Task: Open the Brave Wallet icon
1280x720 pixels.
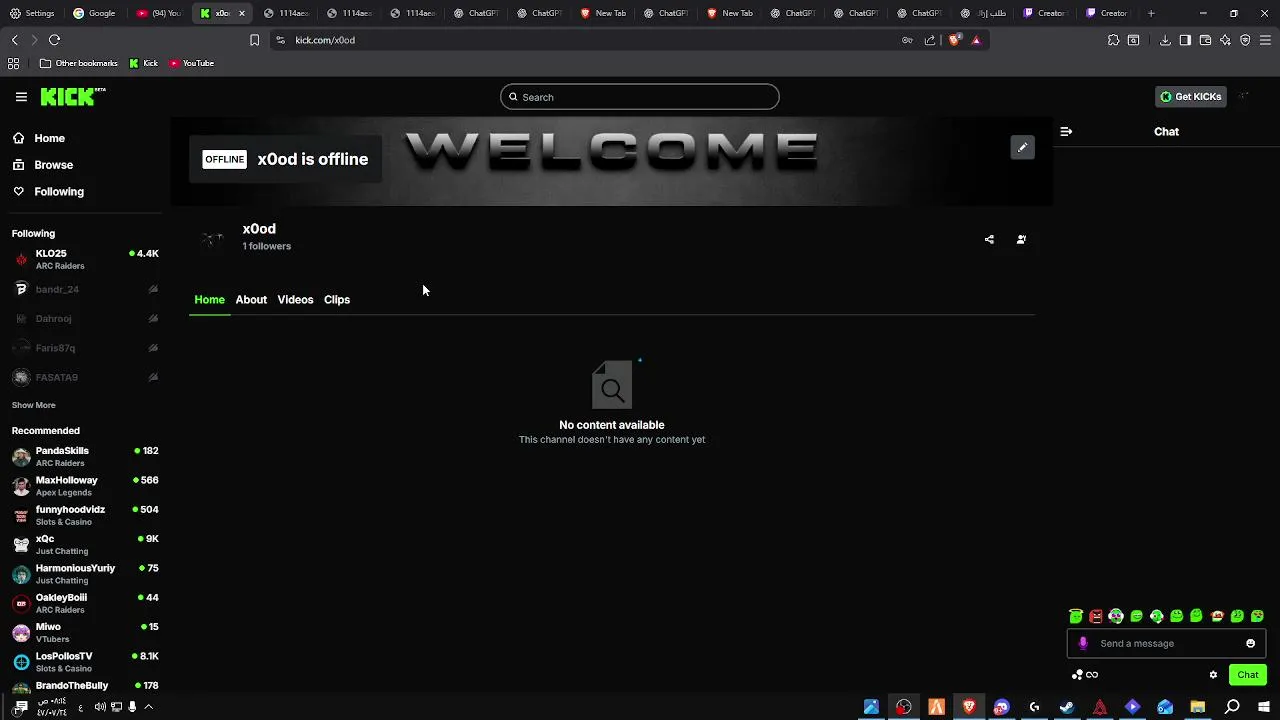Action: (x=1205, y=40)
